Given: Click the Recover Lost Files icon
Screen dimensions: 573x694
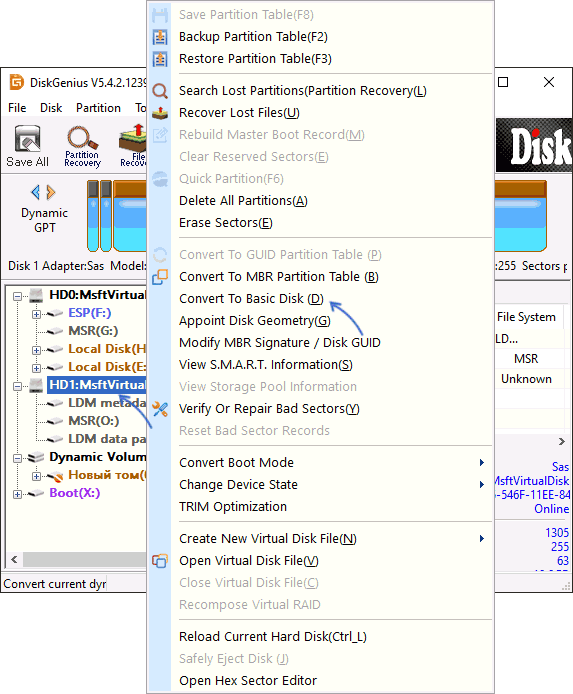Looking at the screenshot, I should pos(160,113).
